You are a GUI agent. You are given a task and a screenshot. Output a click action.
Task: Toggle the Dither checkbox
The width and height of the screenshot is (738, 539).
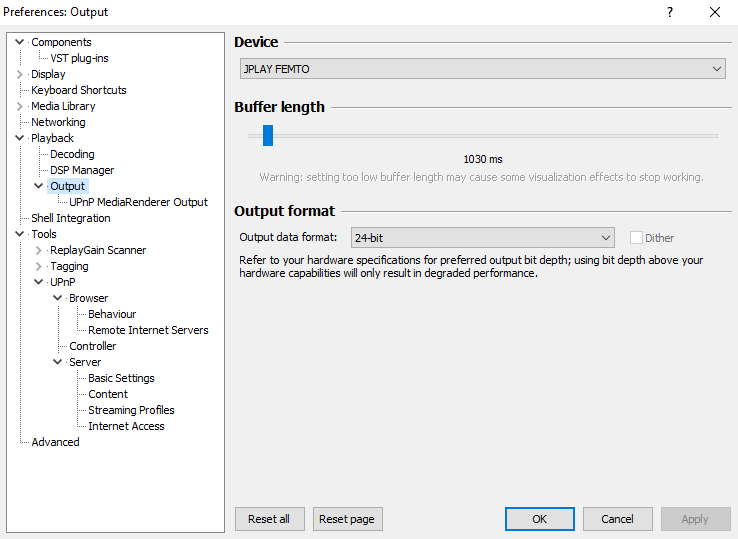pos(636,238)
